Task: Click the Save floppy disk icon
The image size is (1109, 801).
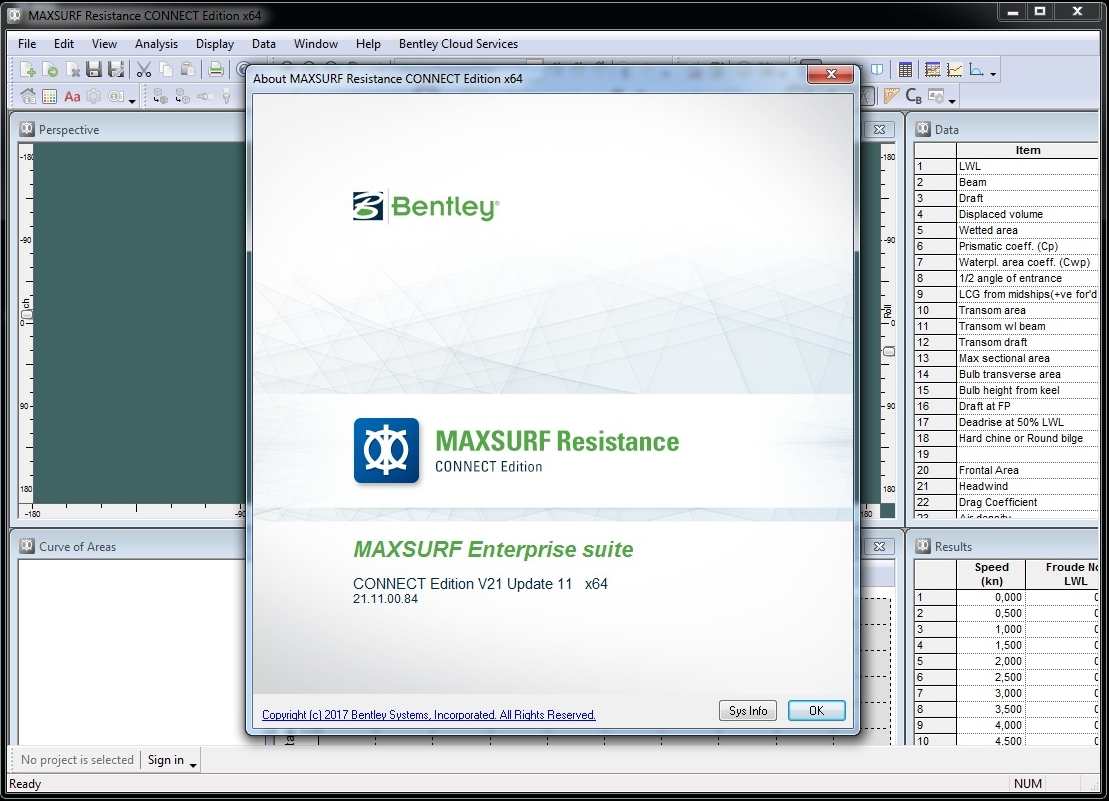Action: coord(94,69)
